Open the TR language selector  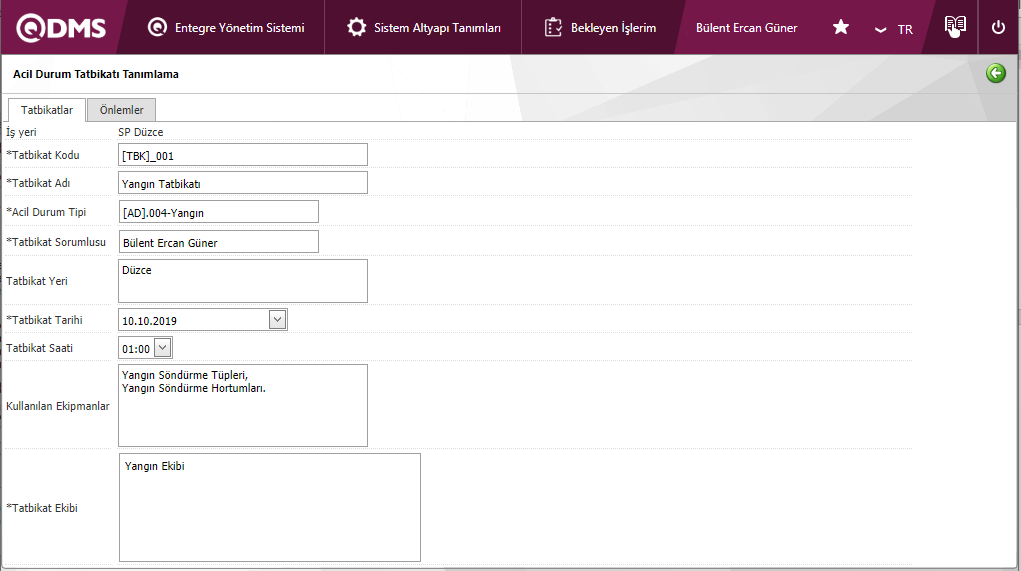point(894,29)
